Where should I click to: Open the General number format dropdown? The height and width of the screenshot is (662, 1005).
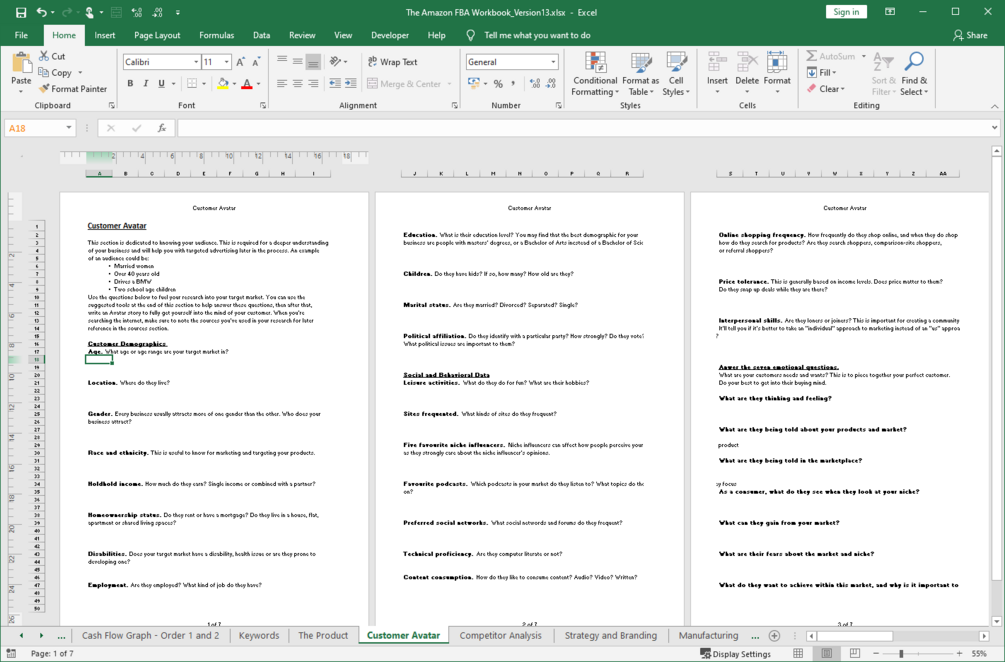click(x=553, y=62)
